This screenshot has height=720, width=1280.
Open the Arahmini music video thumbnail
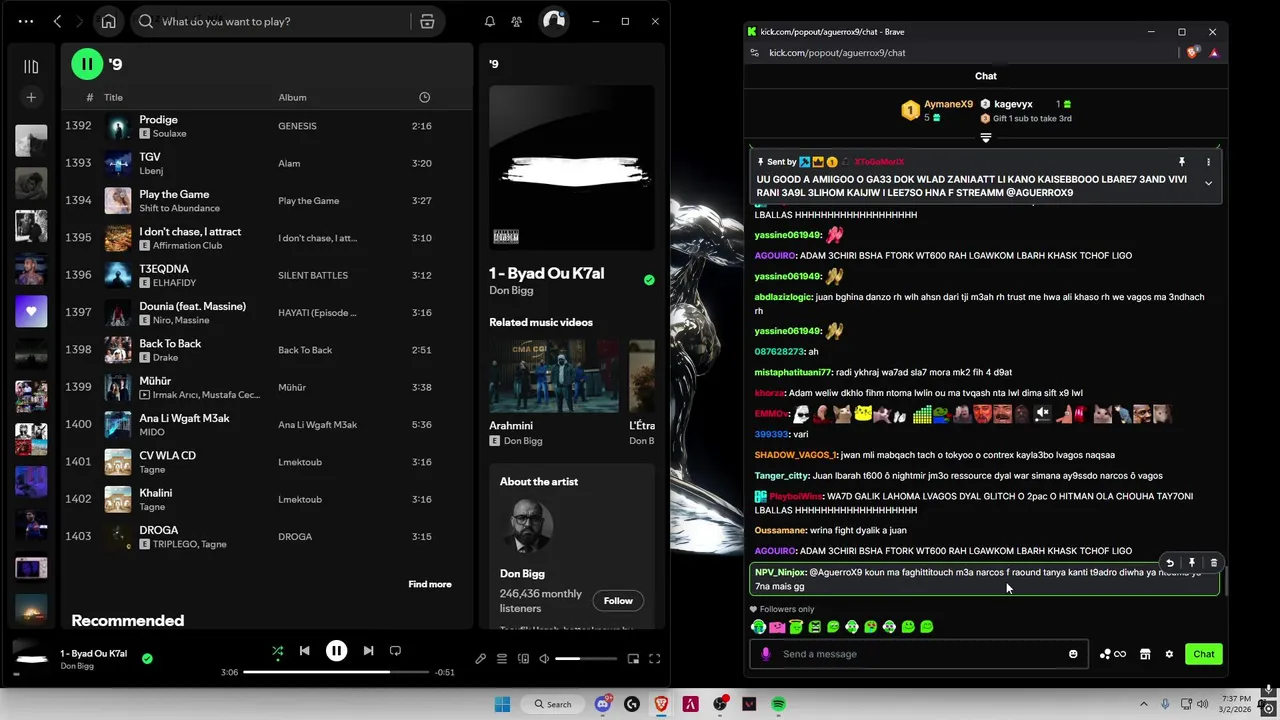pos(554,376)
